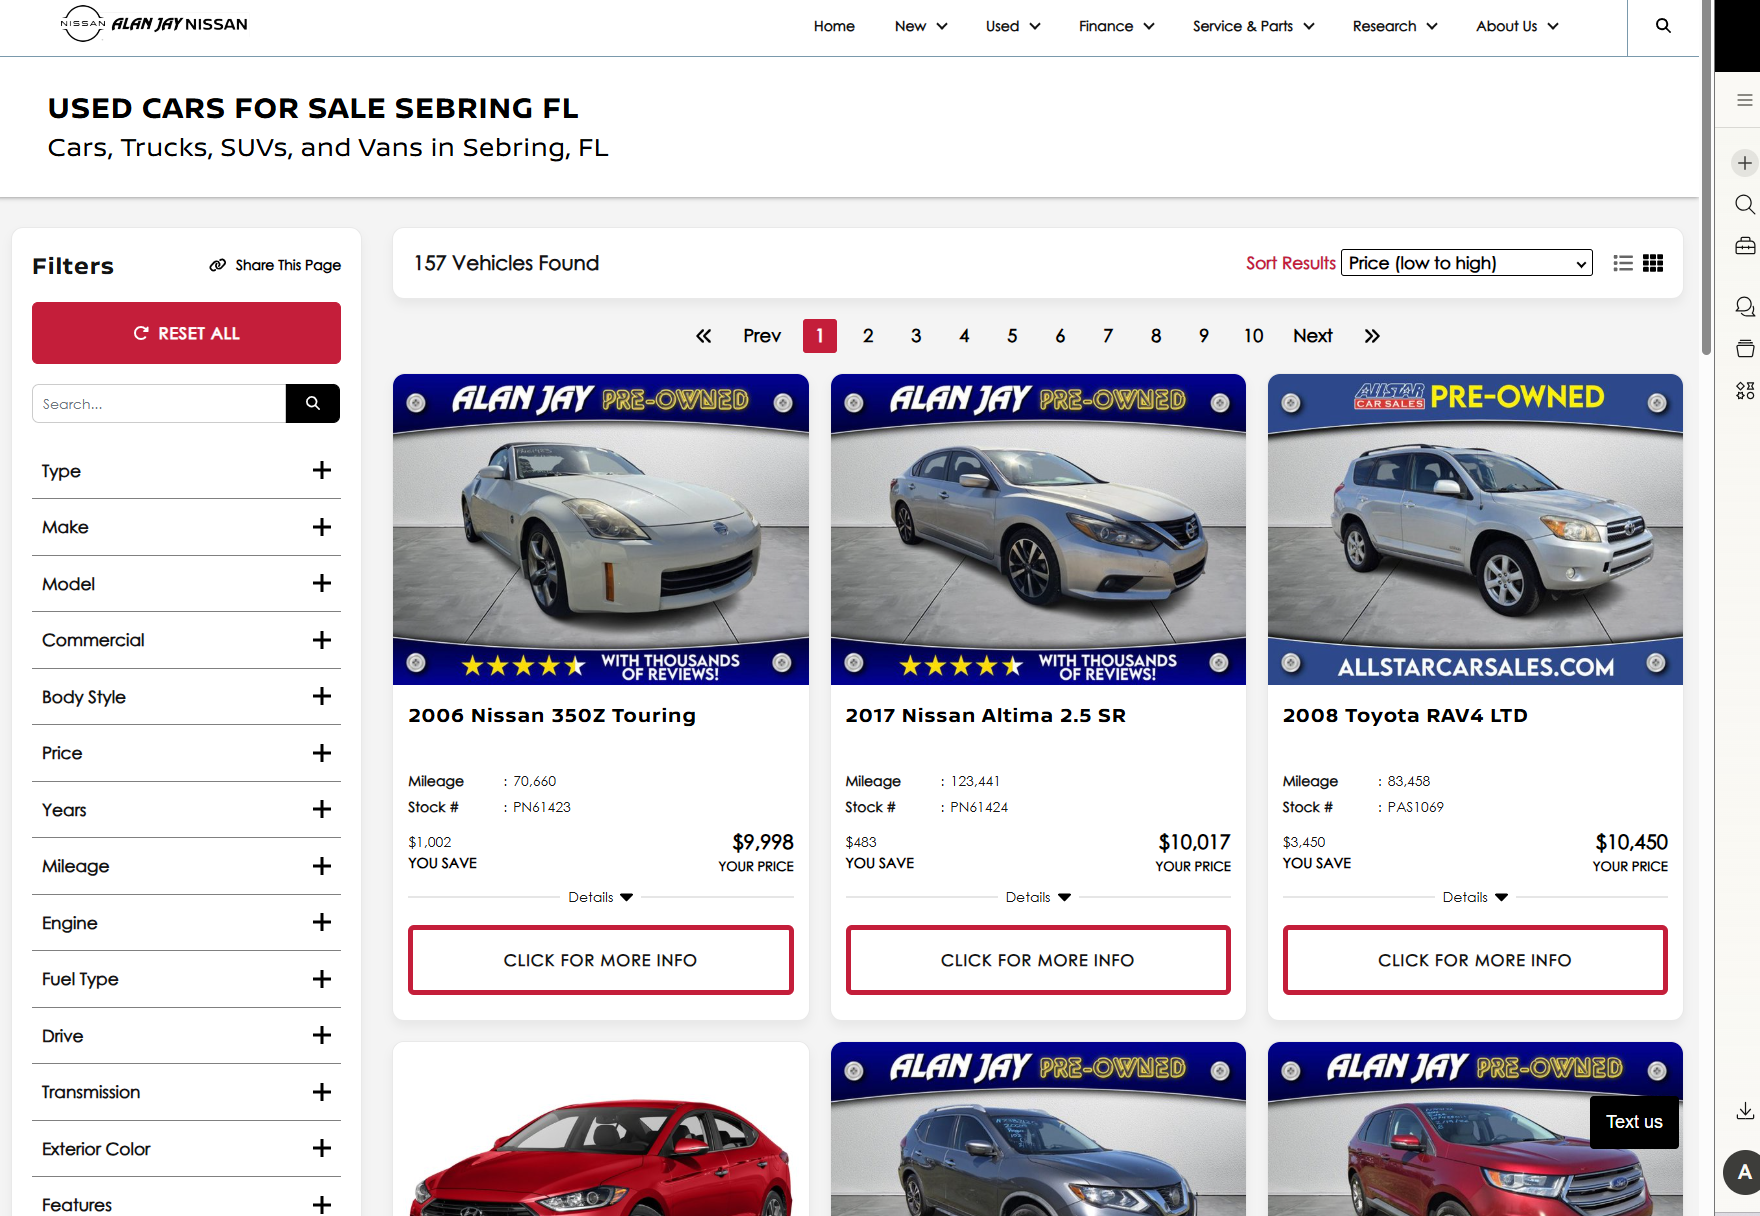Expand the Fuel Type filter
This screenshot has height=1216, width=1760.
click(186, 979)
